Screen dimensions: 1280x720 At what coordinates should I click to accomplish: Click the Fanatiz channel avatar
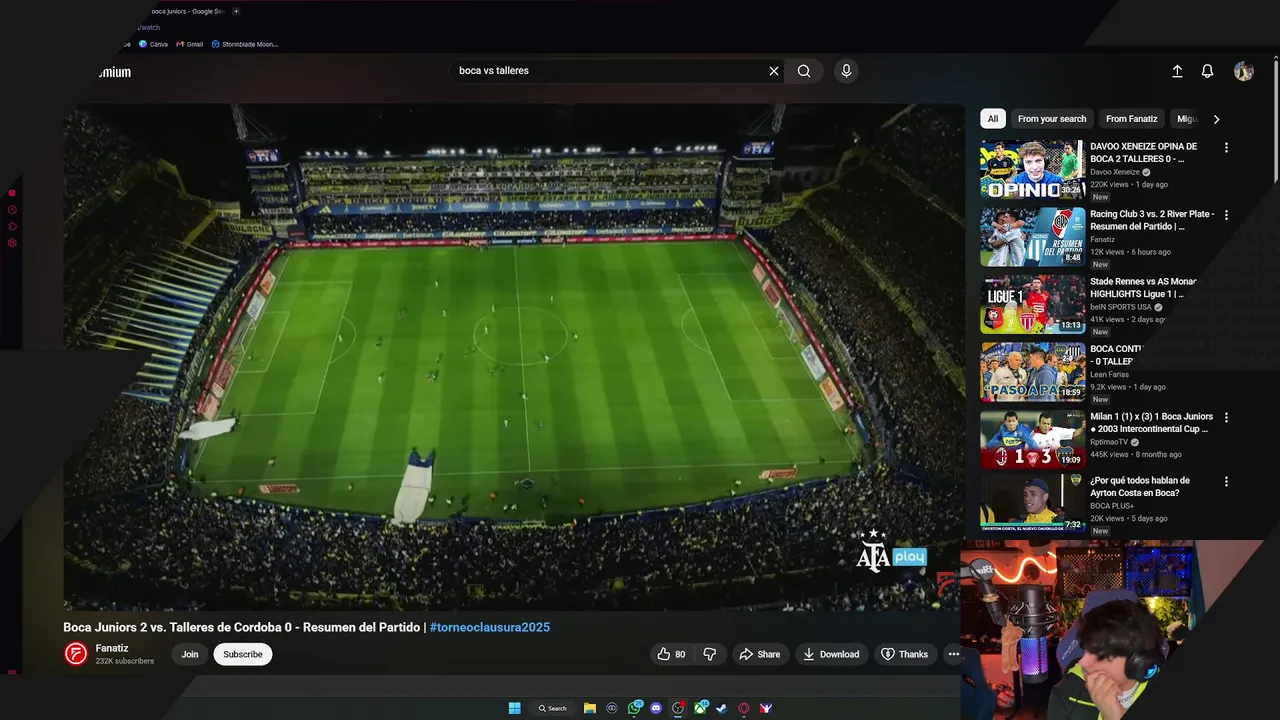point(76,654)
